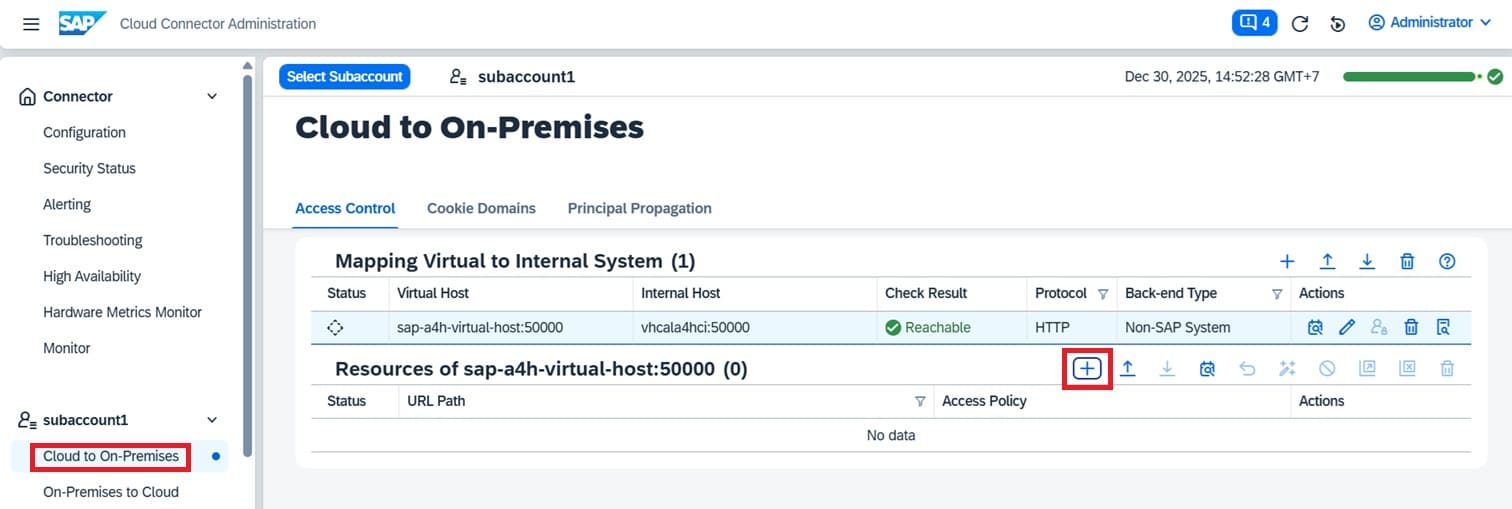
Task: Delete the sap-a4h-virtual-host mapping row
Action: tap(1411, 327)
